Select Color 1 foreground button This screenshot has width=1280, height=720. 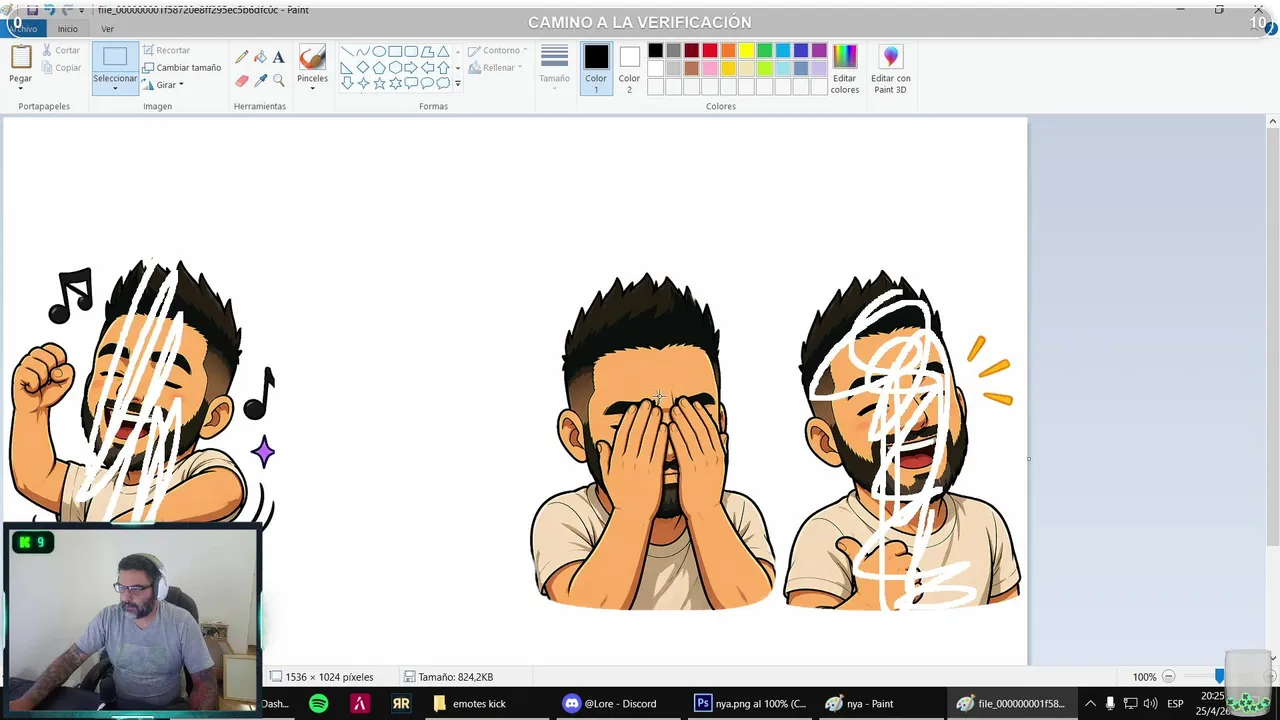click(596, 68)
